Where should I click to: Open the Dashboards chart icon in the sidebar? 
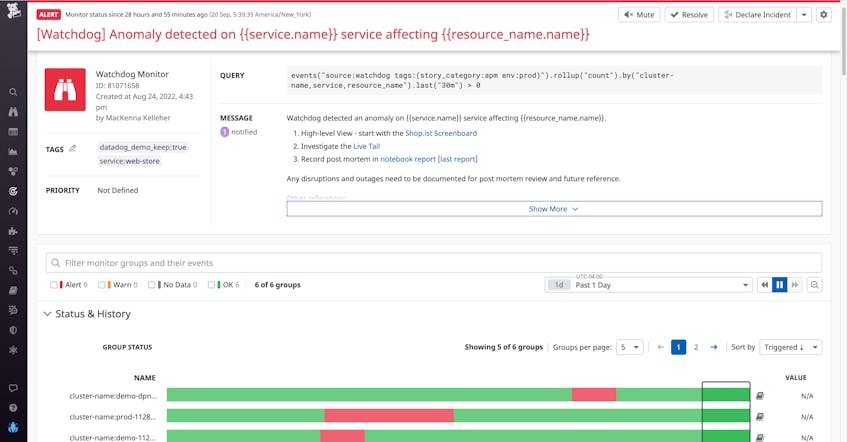click(x=13, y=152)
